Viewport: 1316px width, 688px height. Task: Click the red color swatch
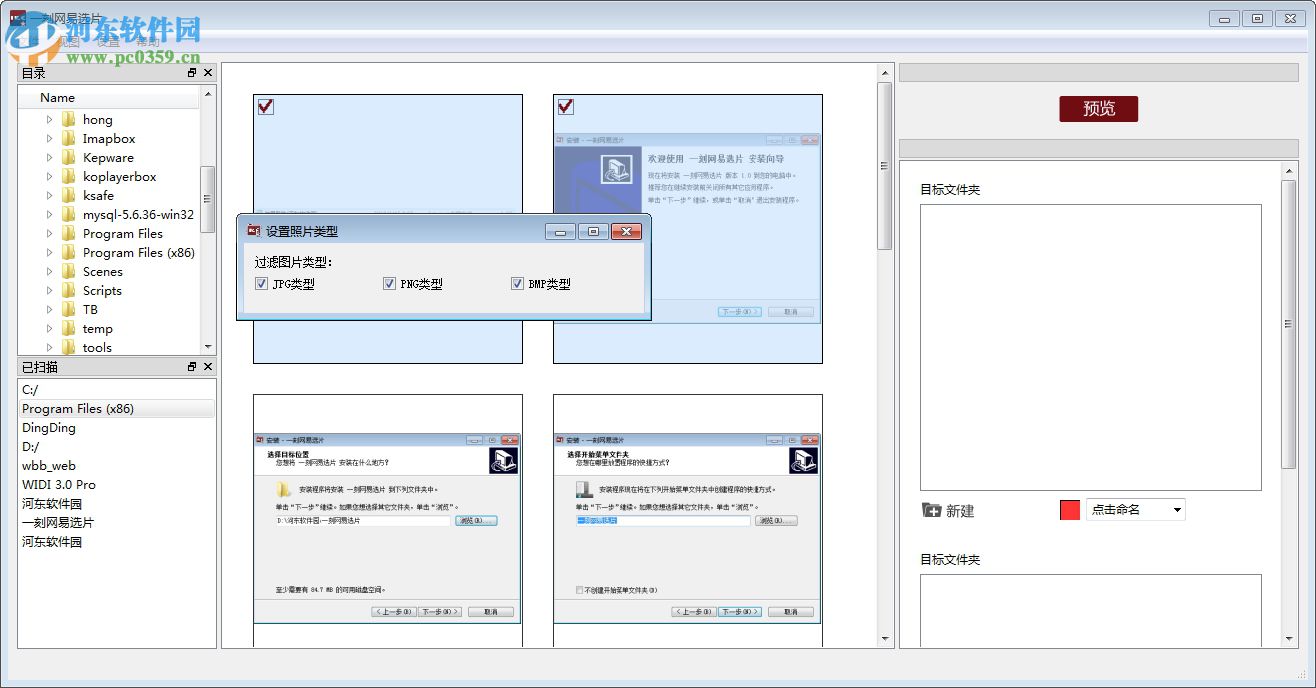[x=1068, y=509]
